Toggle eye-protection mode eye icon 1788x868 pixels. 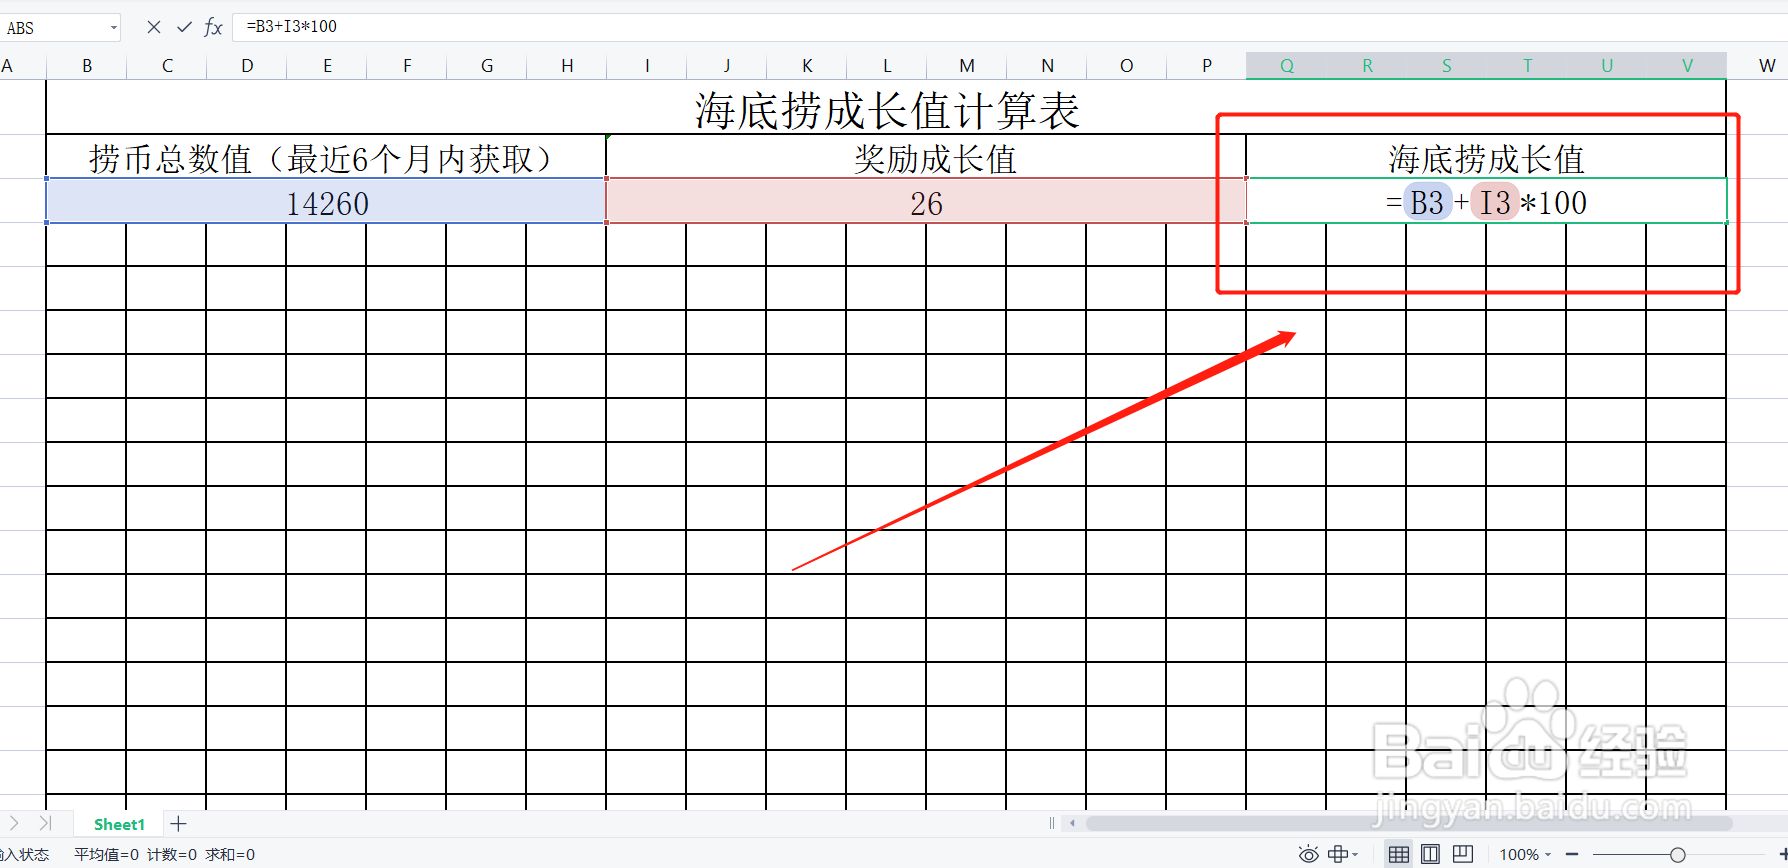(x=1308, y=854)
